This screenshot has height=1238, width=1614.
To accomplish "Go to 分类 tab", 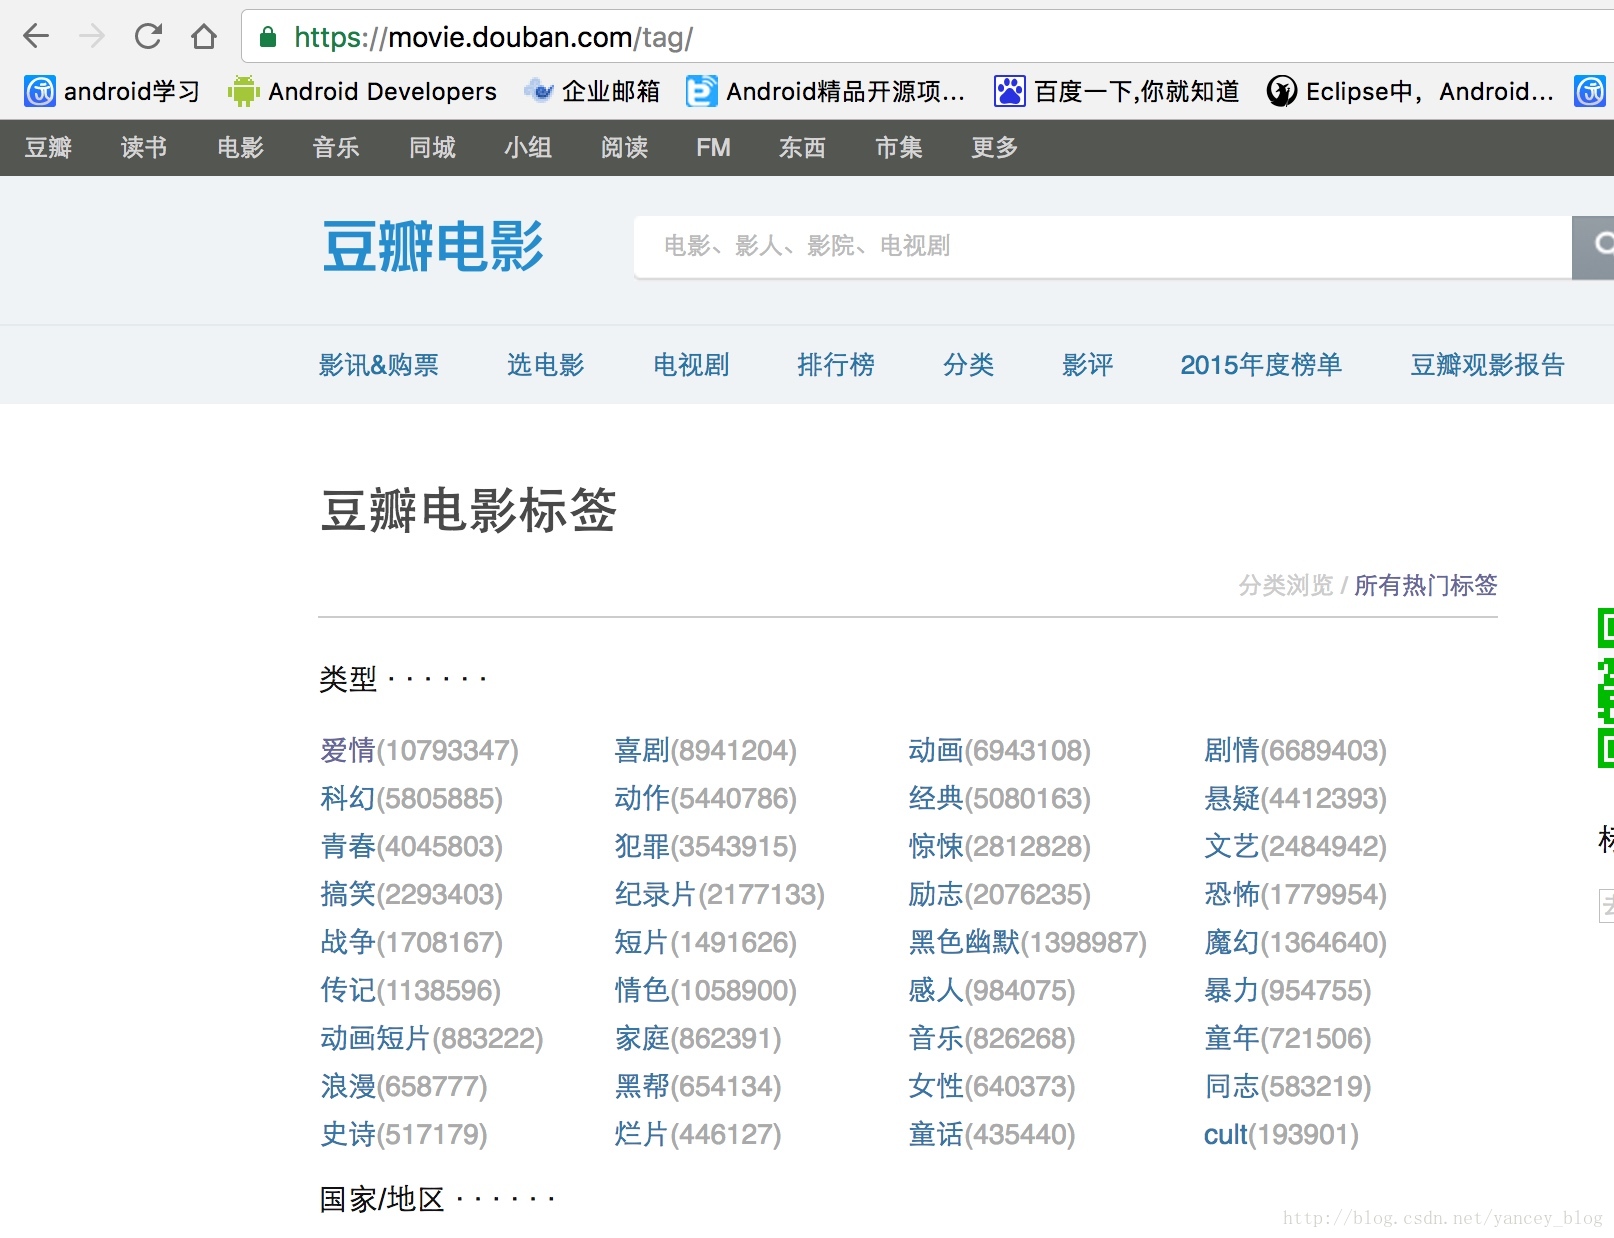I will [x=968, y=365].
